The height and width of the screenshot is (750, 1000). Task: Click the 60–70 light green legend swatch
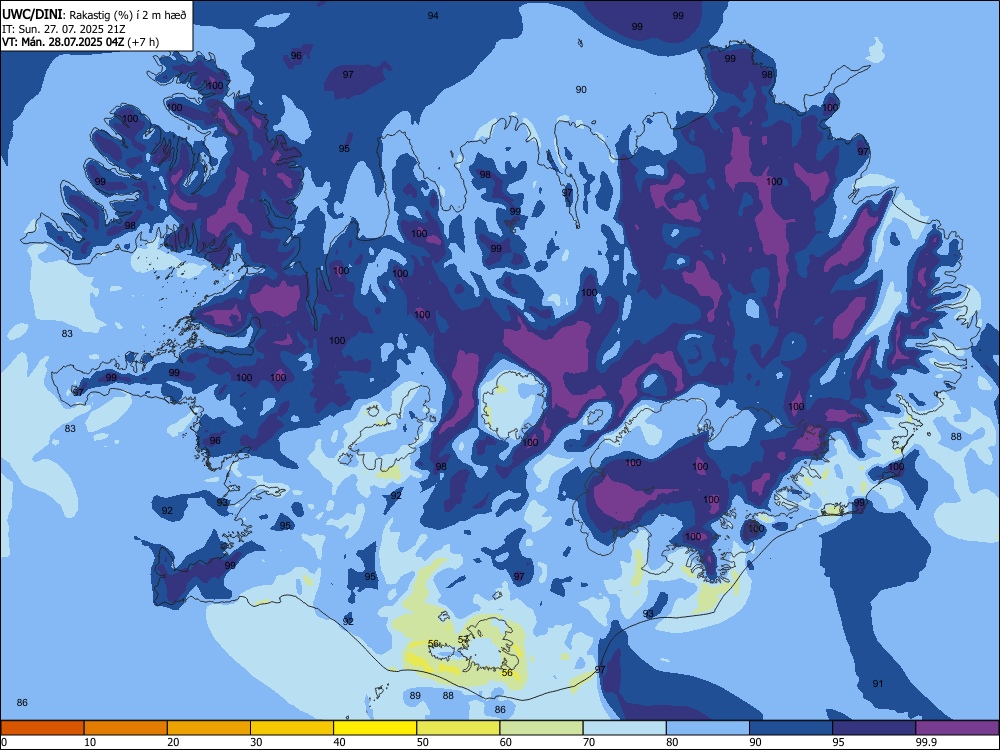tap(541, 728)
